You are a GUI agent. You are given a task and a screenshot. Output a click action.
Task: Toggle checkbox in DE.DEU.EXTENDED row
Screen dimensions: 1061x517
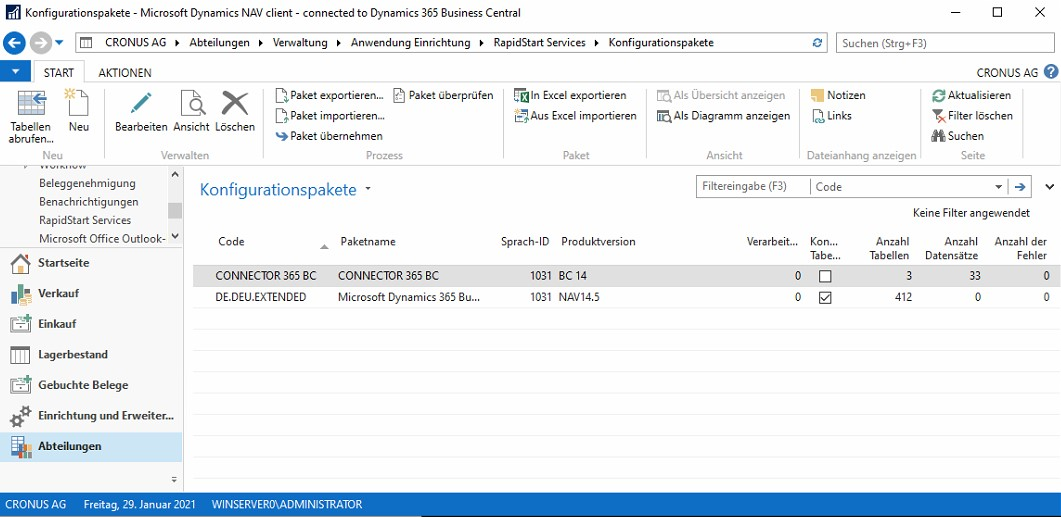point(825,297)
